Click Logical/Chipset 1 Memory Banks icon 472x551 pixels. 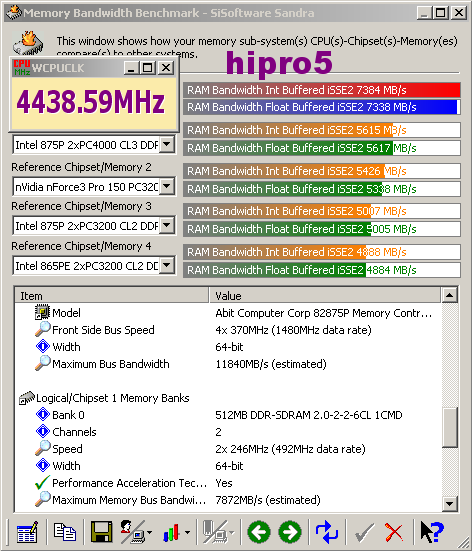27,398
